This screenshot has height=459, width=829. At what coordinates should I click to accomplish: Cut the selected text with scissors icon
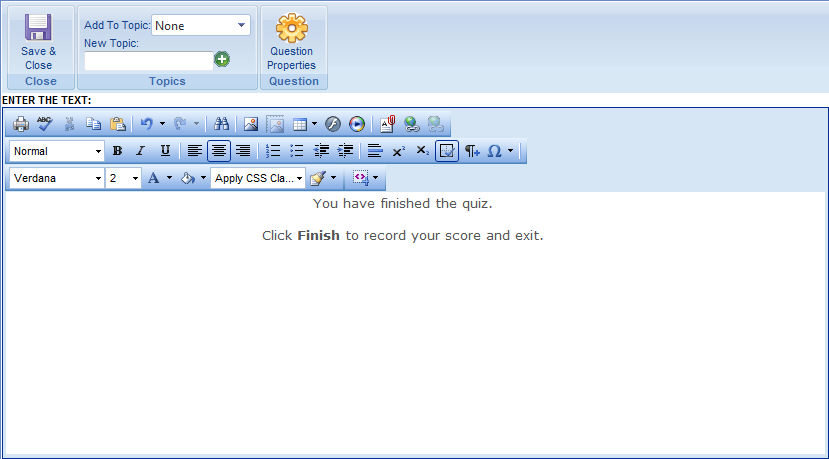click(x=69, y=124)
